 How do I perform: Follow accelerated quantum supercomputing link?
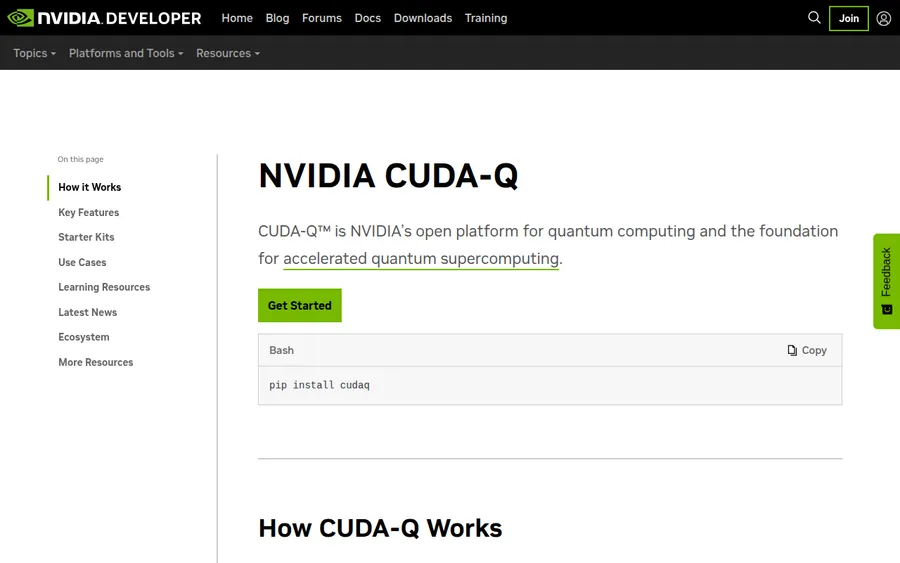[x=421, y=259]
